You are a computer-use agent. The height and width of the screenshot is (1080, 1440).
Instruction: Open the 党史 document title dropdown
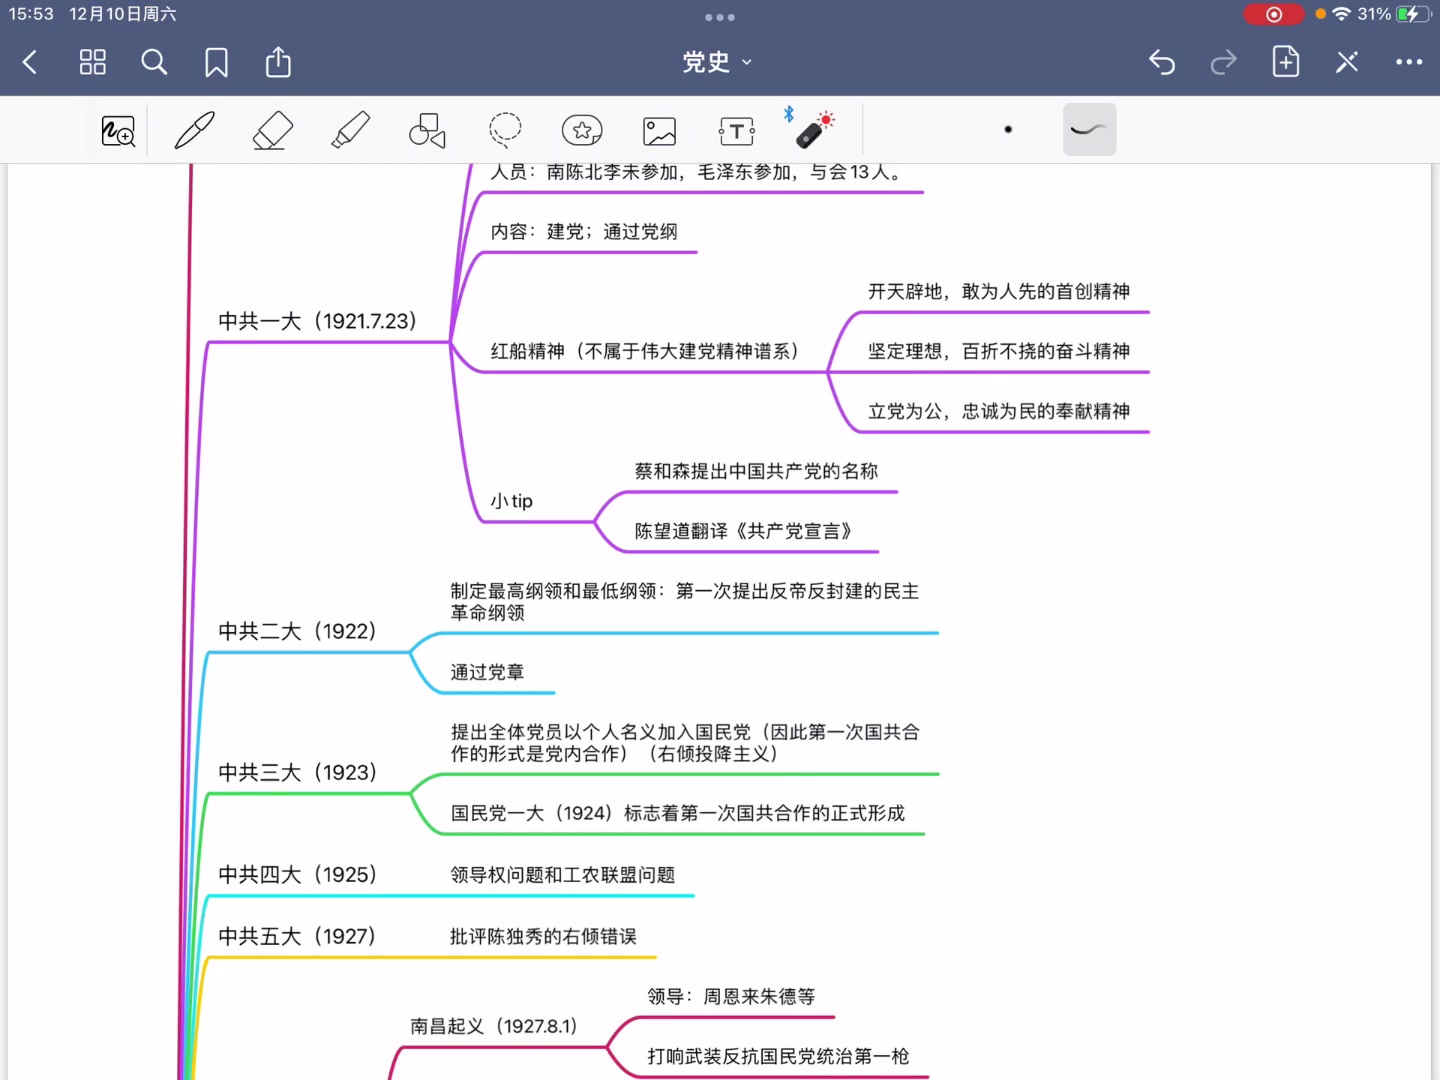pos(717,62)
